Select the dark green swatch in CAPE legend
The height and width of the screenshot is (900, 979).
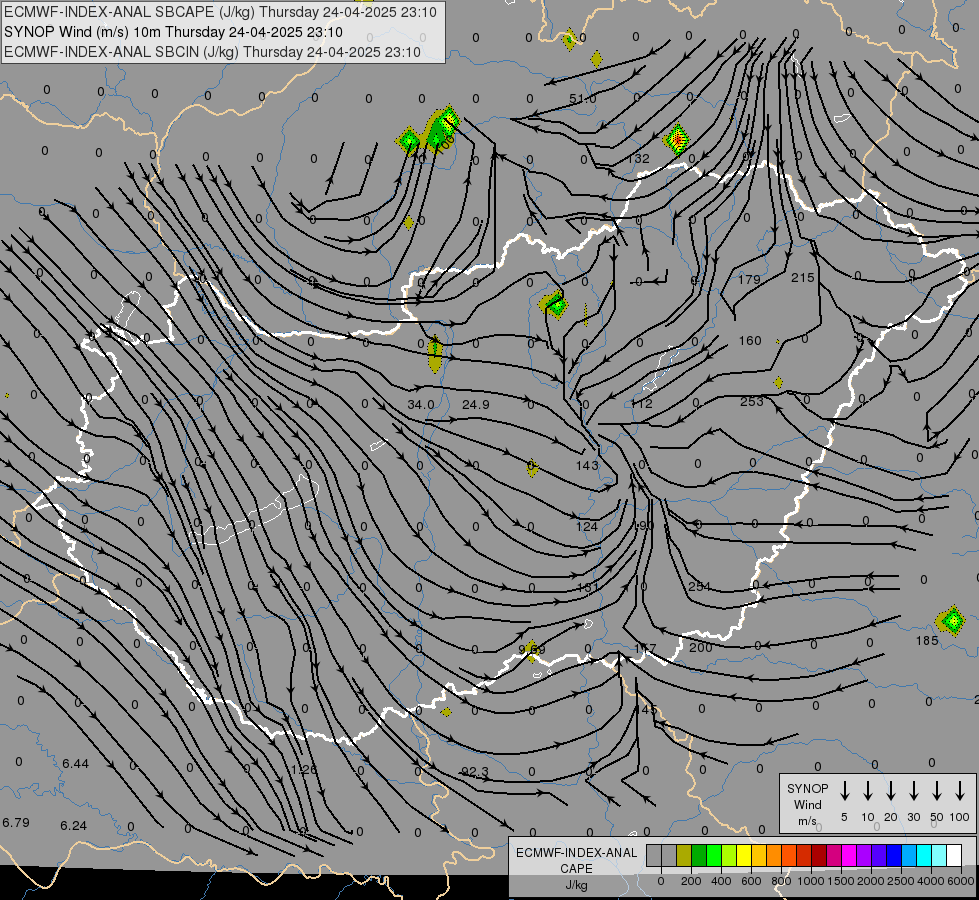click(x=699, y=856)
